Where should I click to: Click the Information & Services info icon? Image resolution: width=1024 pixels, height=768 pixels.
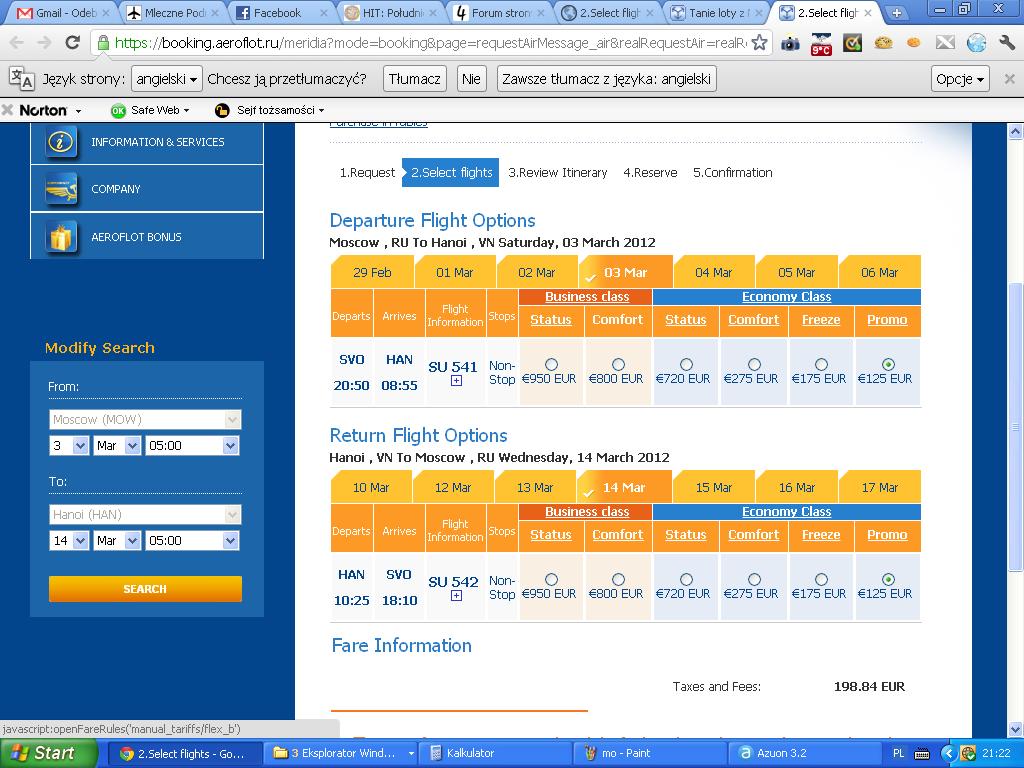[x=61, y=142]
